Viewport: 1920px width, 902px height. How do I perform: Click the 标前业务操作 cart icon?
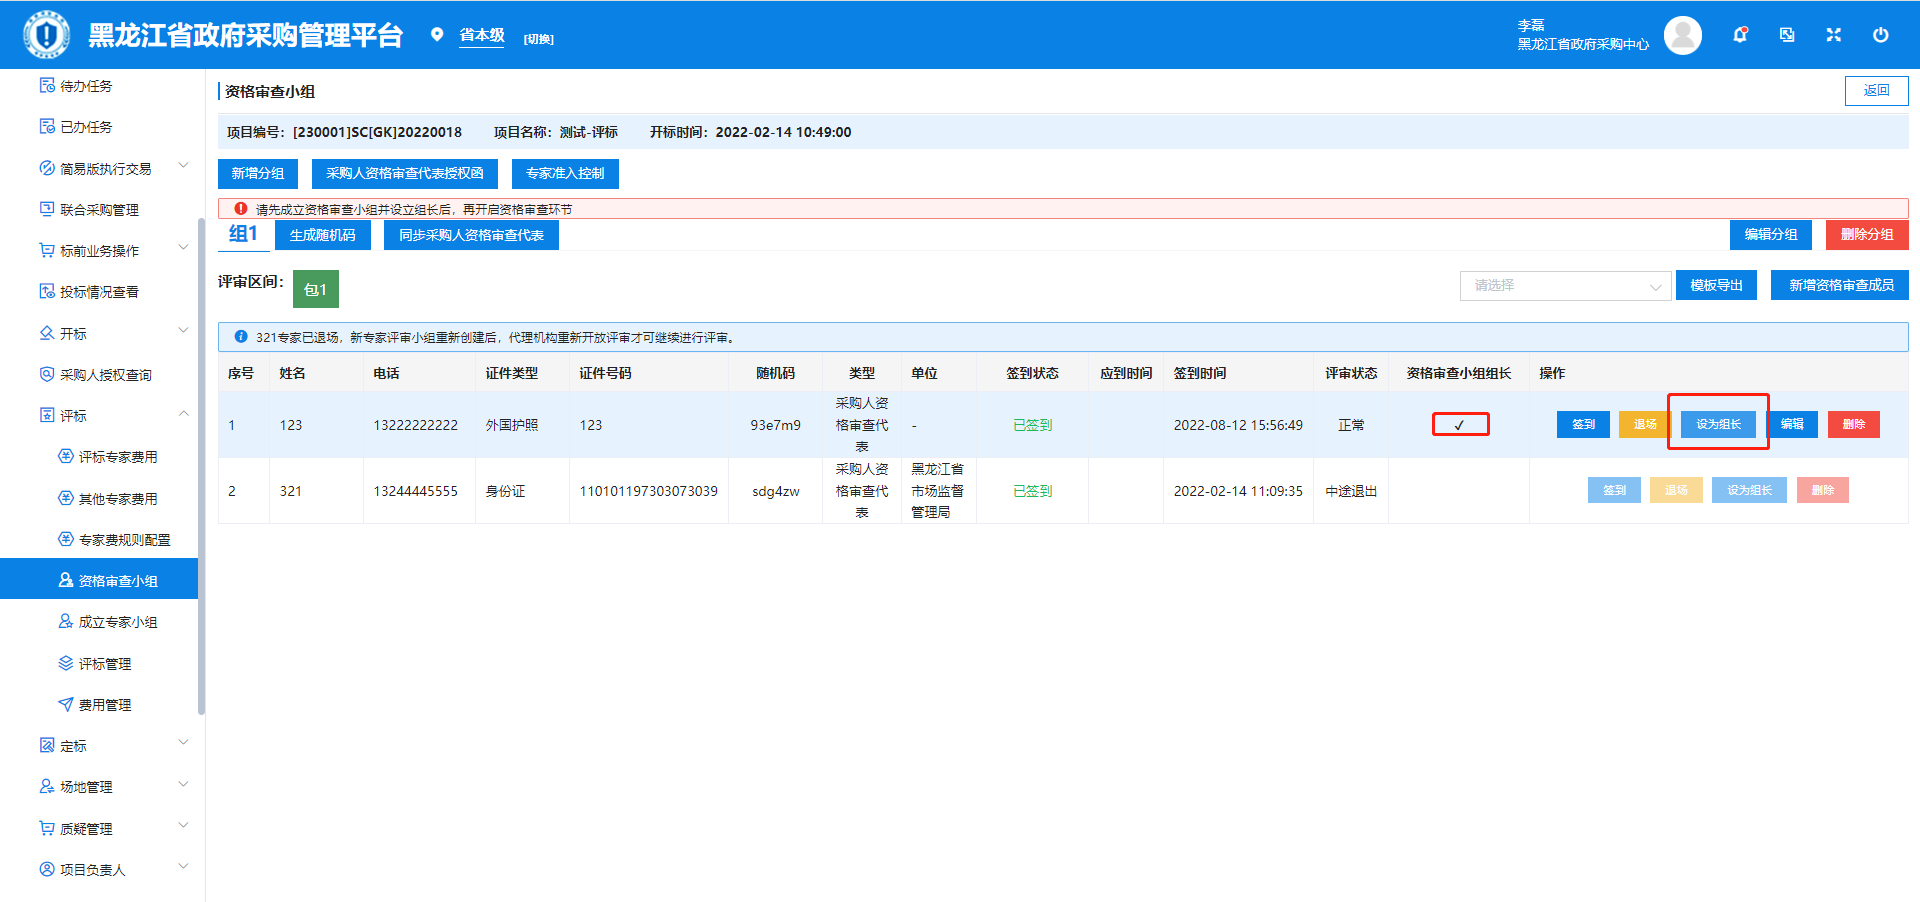(47, 250)
